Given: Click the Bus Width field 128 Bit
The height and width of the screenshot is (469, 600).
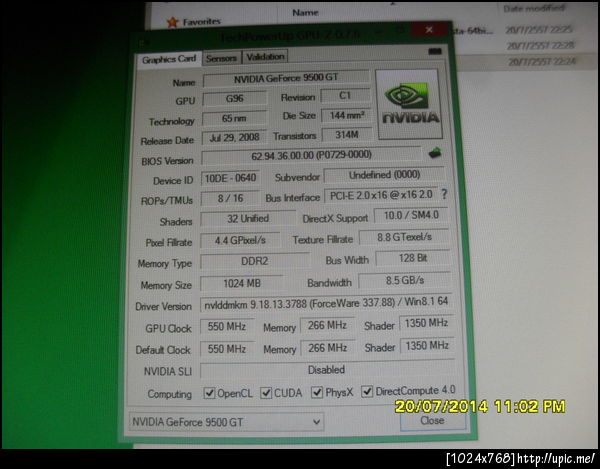Looking at the screenshot, I should [x=412, y=258].
